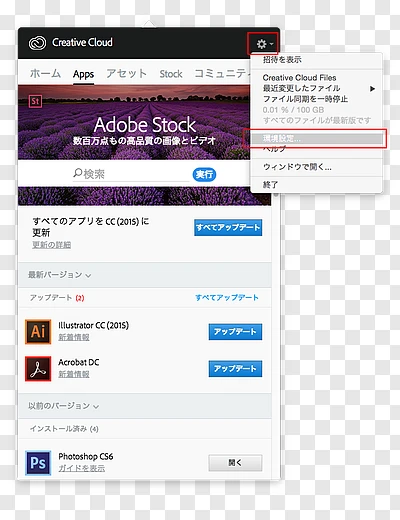Switch to the Stock tab
The height and width of the screenshot is (520, 400).
(x=171, y=74)
